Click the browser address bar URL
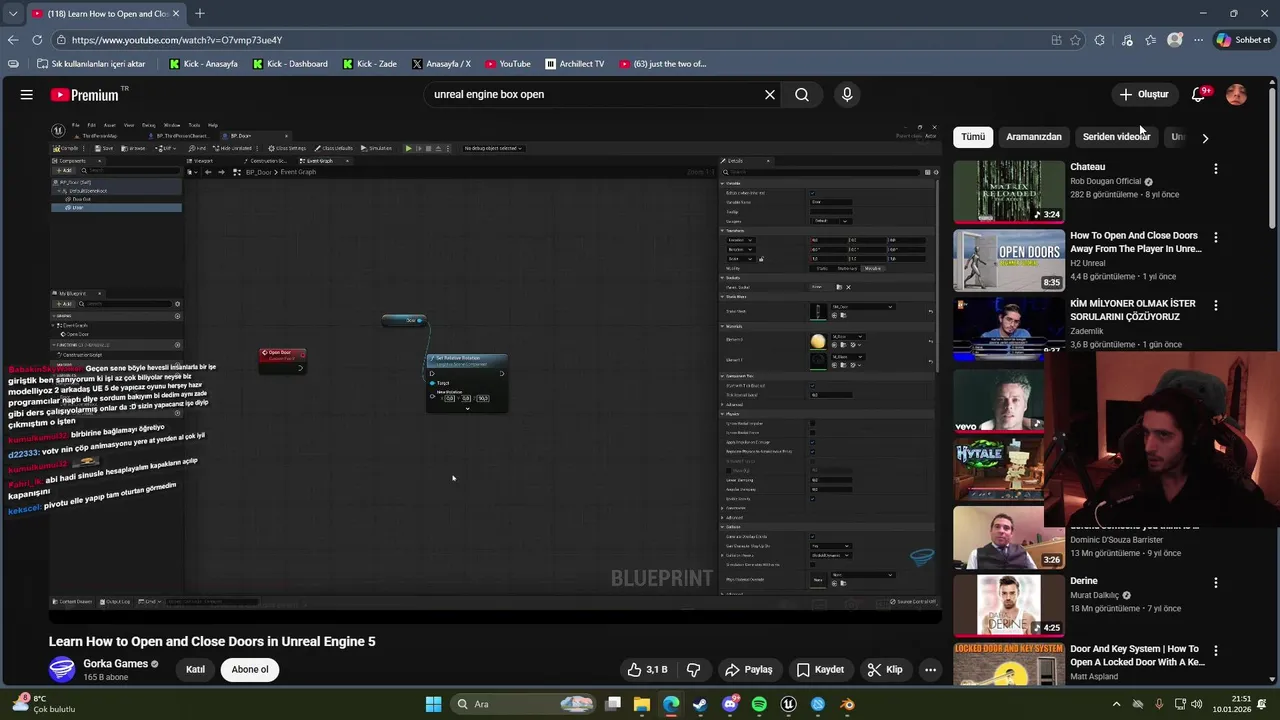Screen dimensions: 1280x720 pos(177,40)
